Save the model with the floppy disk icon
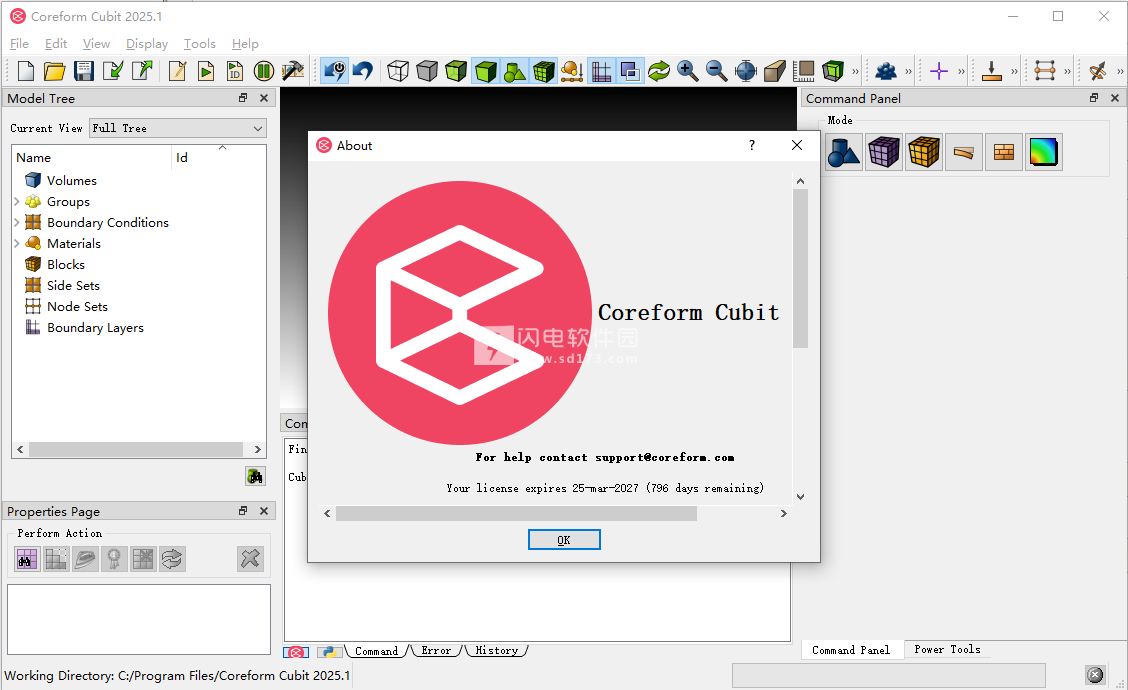The image size is (1128, 690). click(84, 71)
